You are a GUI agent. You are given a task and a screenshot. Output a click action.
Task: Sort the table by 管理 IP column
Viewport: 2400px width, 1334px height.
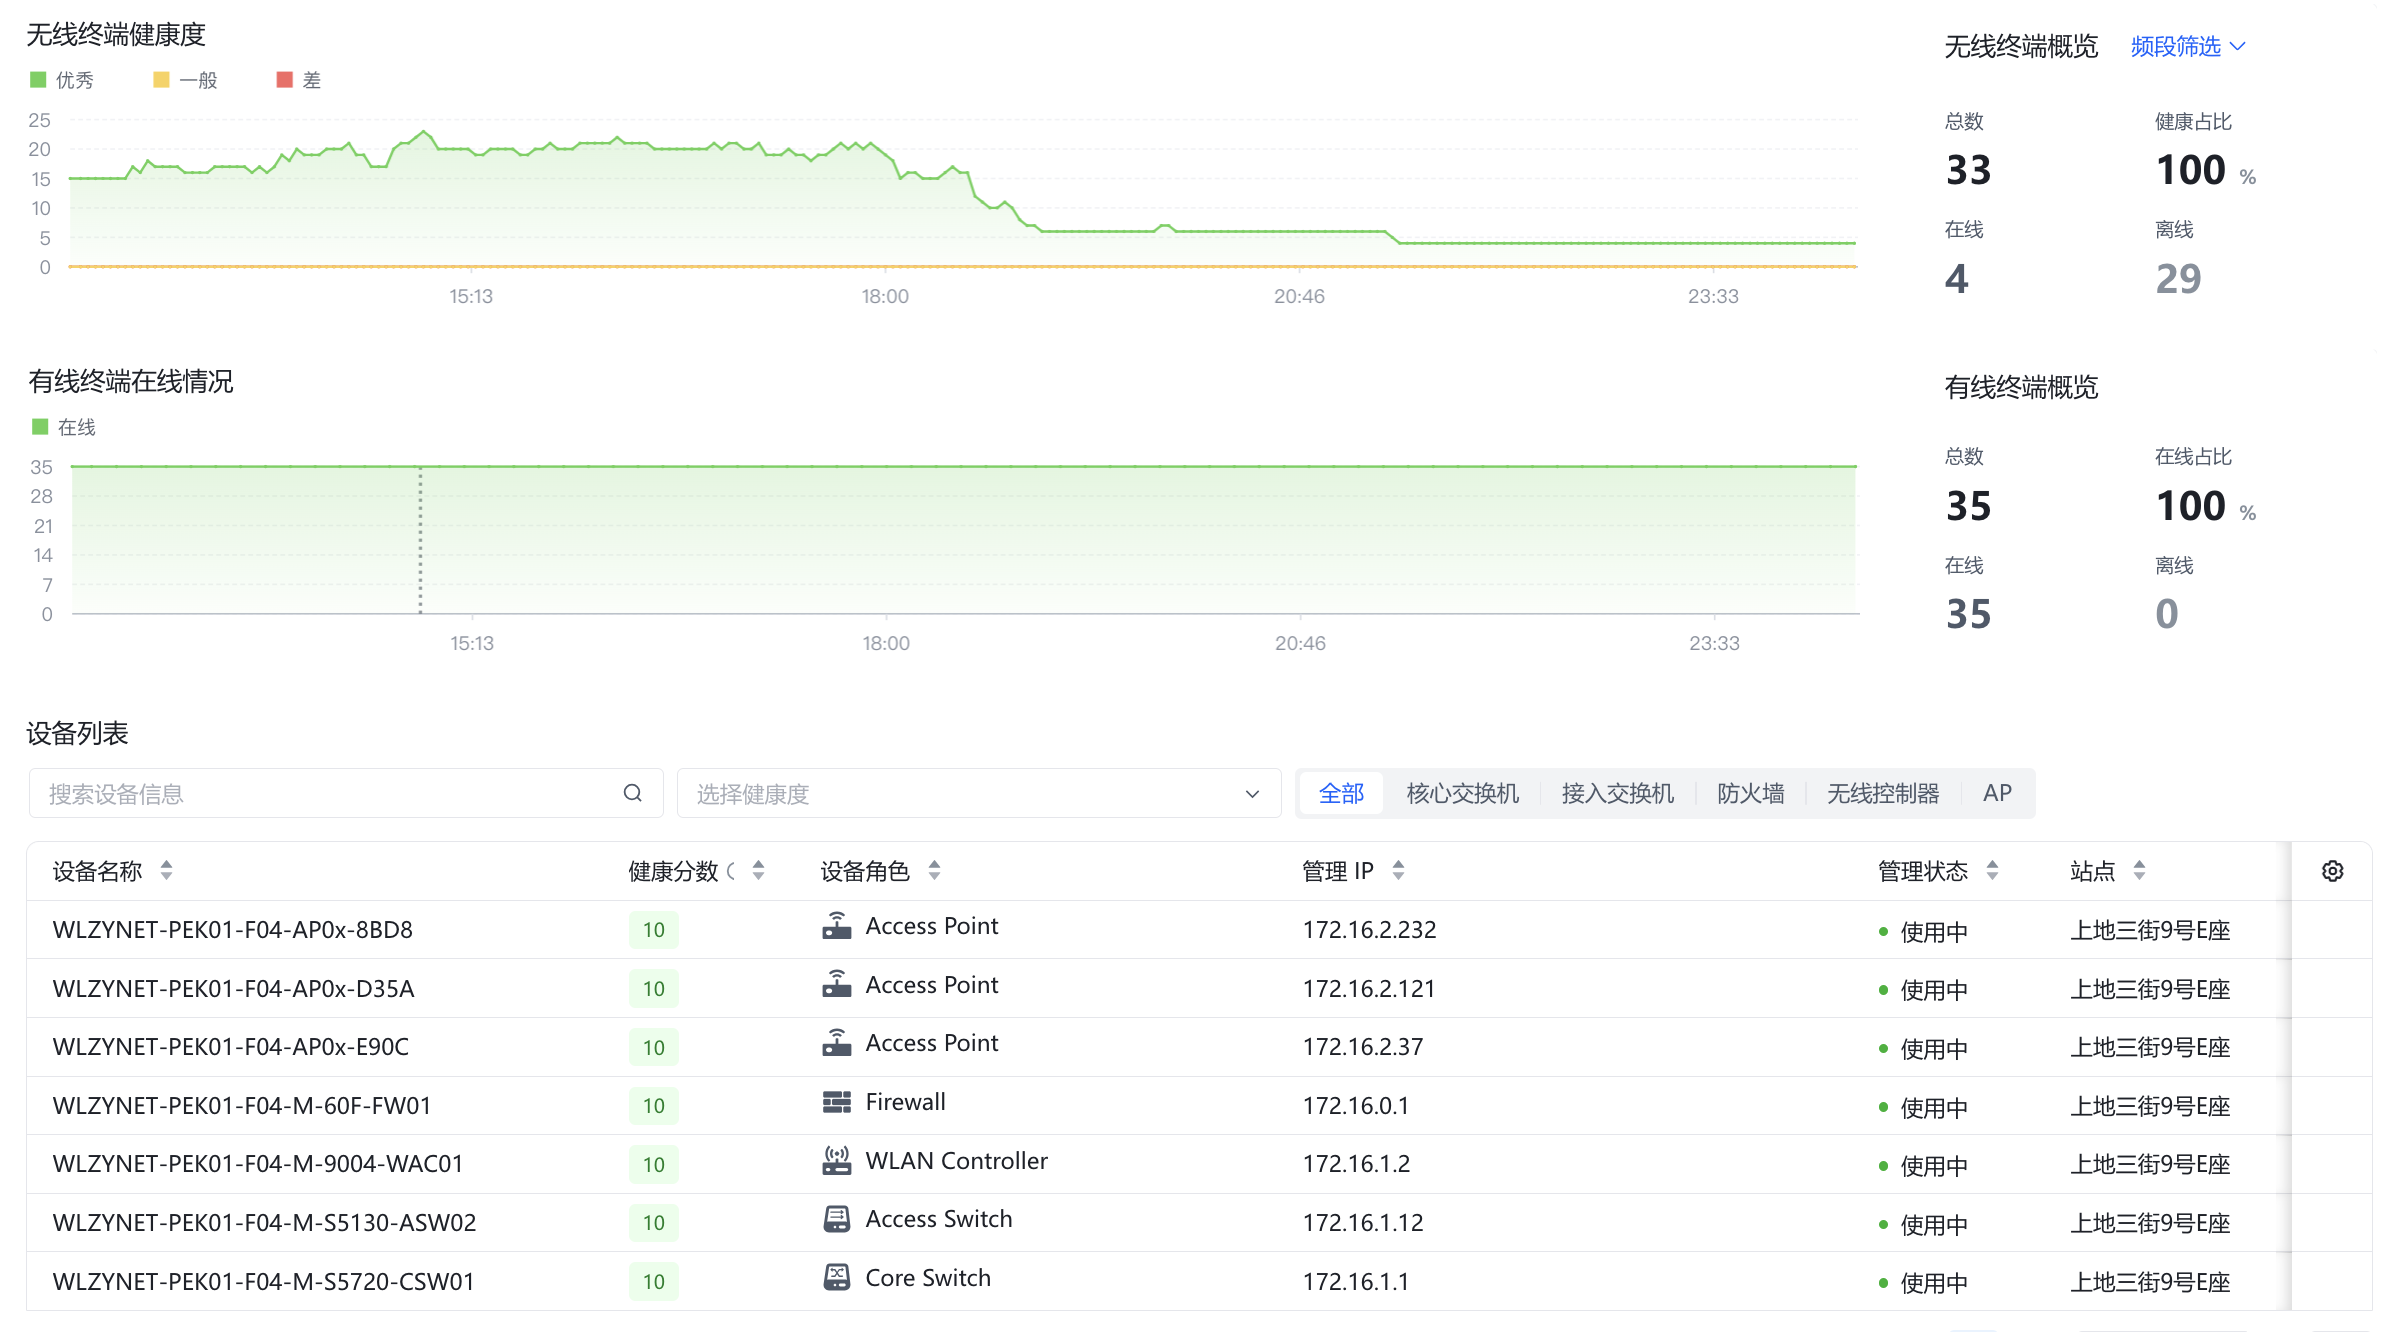point(1398,871)
